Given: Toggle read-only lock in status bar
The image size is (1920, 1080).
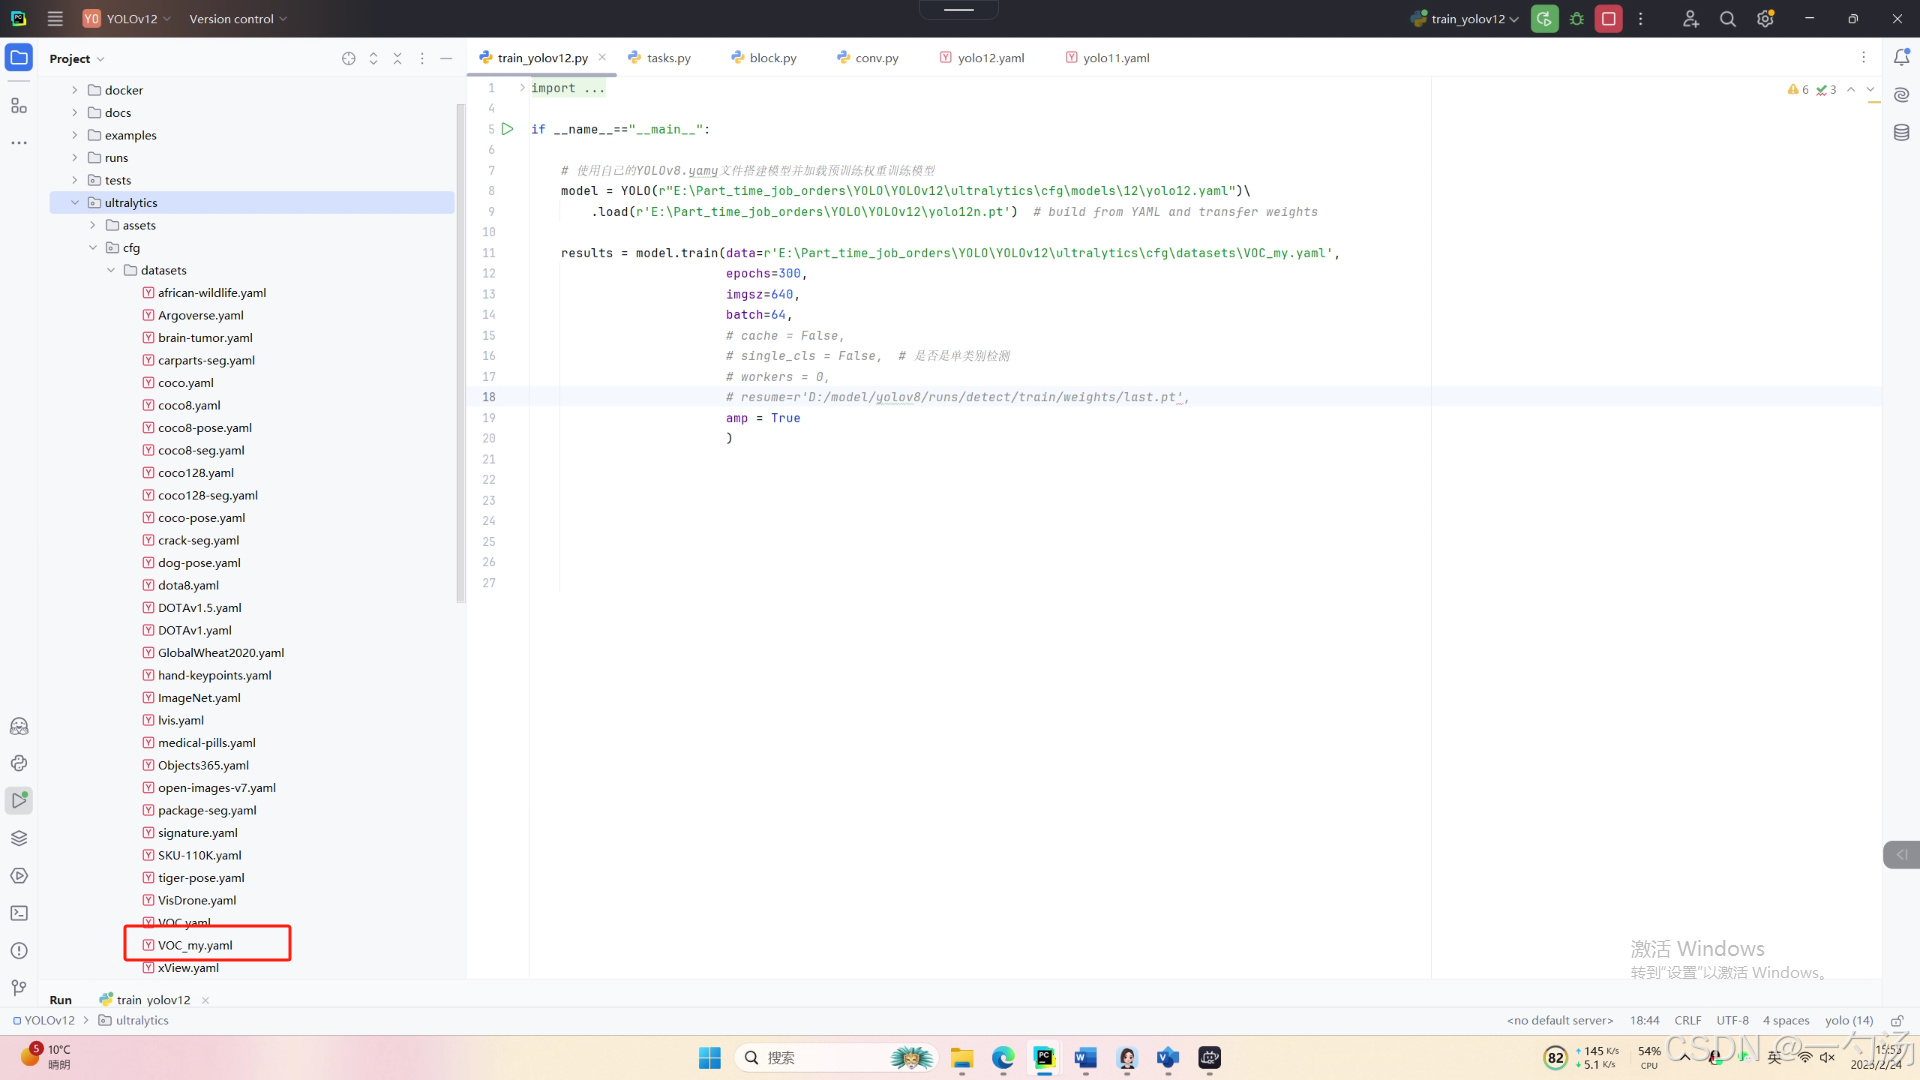Looking at the screenshot, I should [1896, 1021].
